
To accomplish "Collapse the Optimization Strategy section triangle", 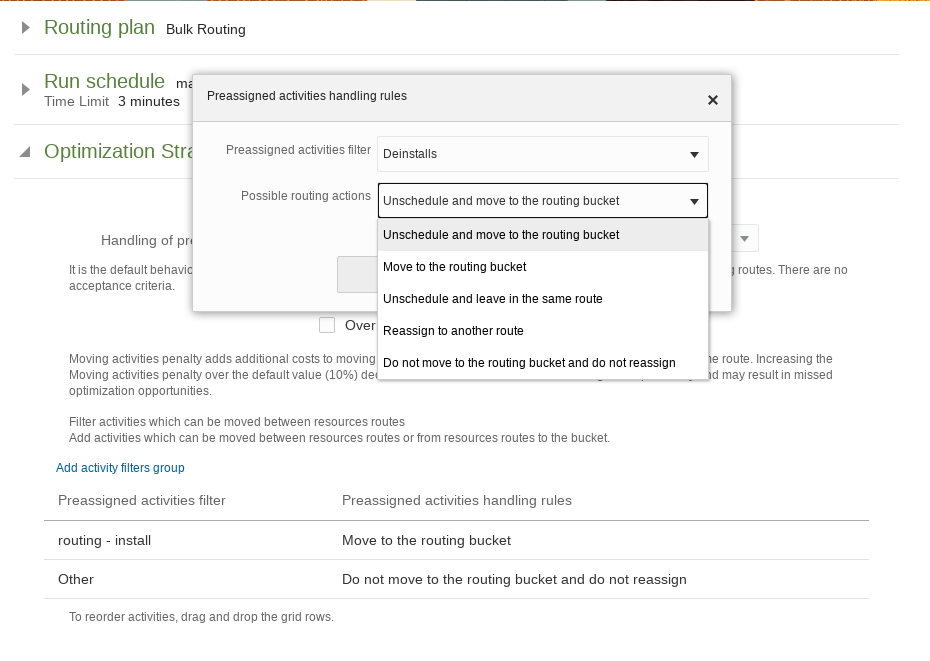I will (25, 152).
